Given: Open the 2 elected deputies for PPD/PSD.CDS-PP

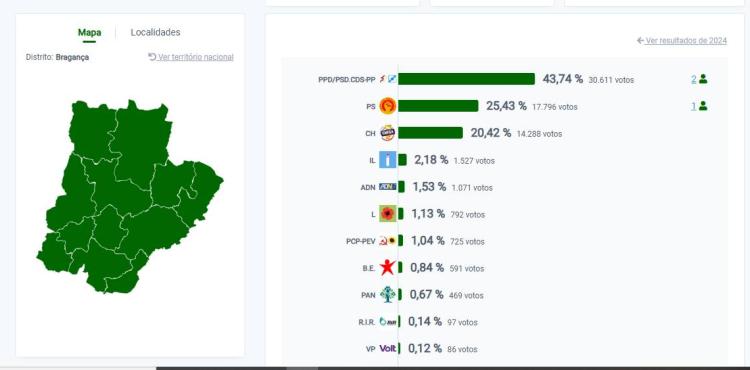Looking at the screenshot, I should click(x=699, y=79).
